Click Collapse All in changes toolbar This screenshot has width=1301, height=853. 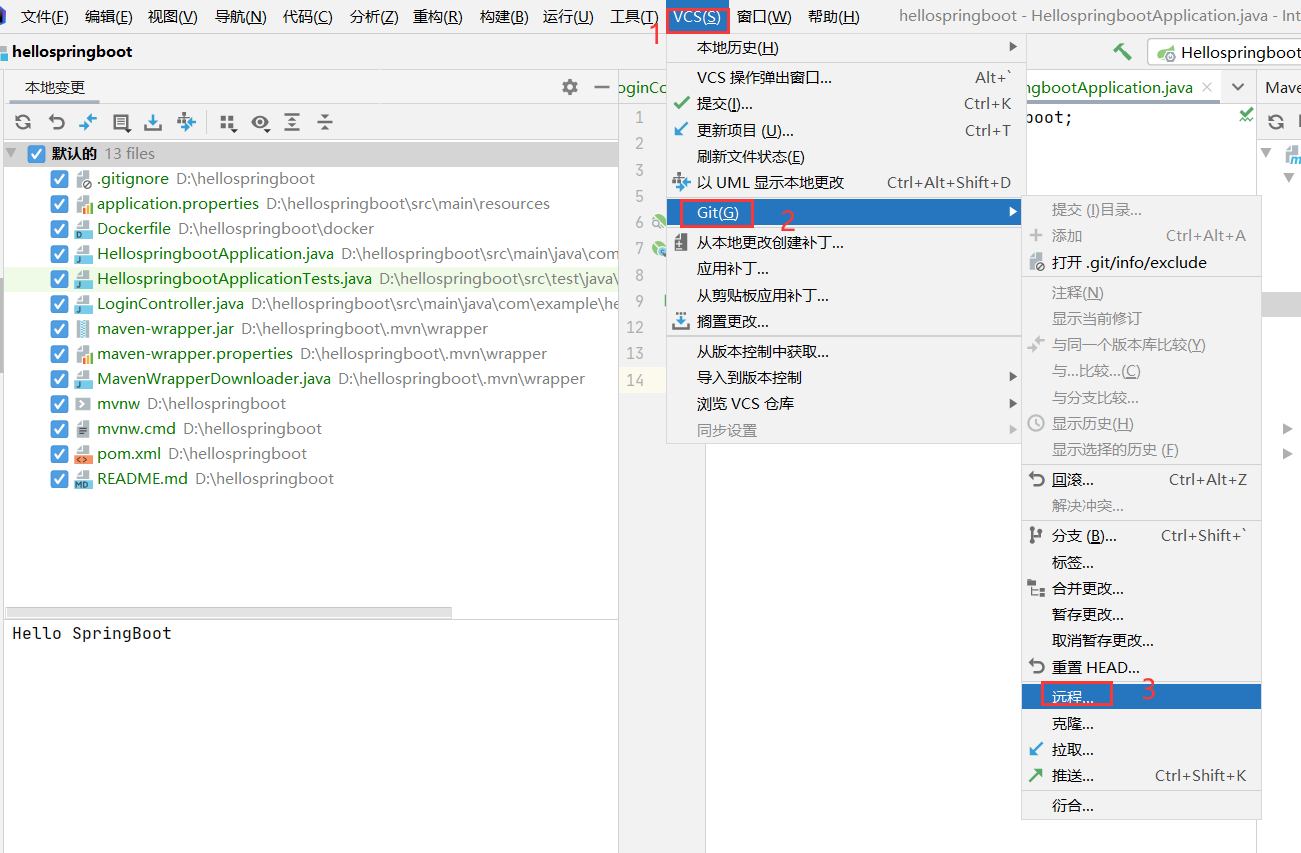[x=325, y=122]
